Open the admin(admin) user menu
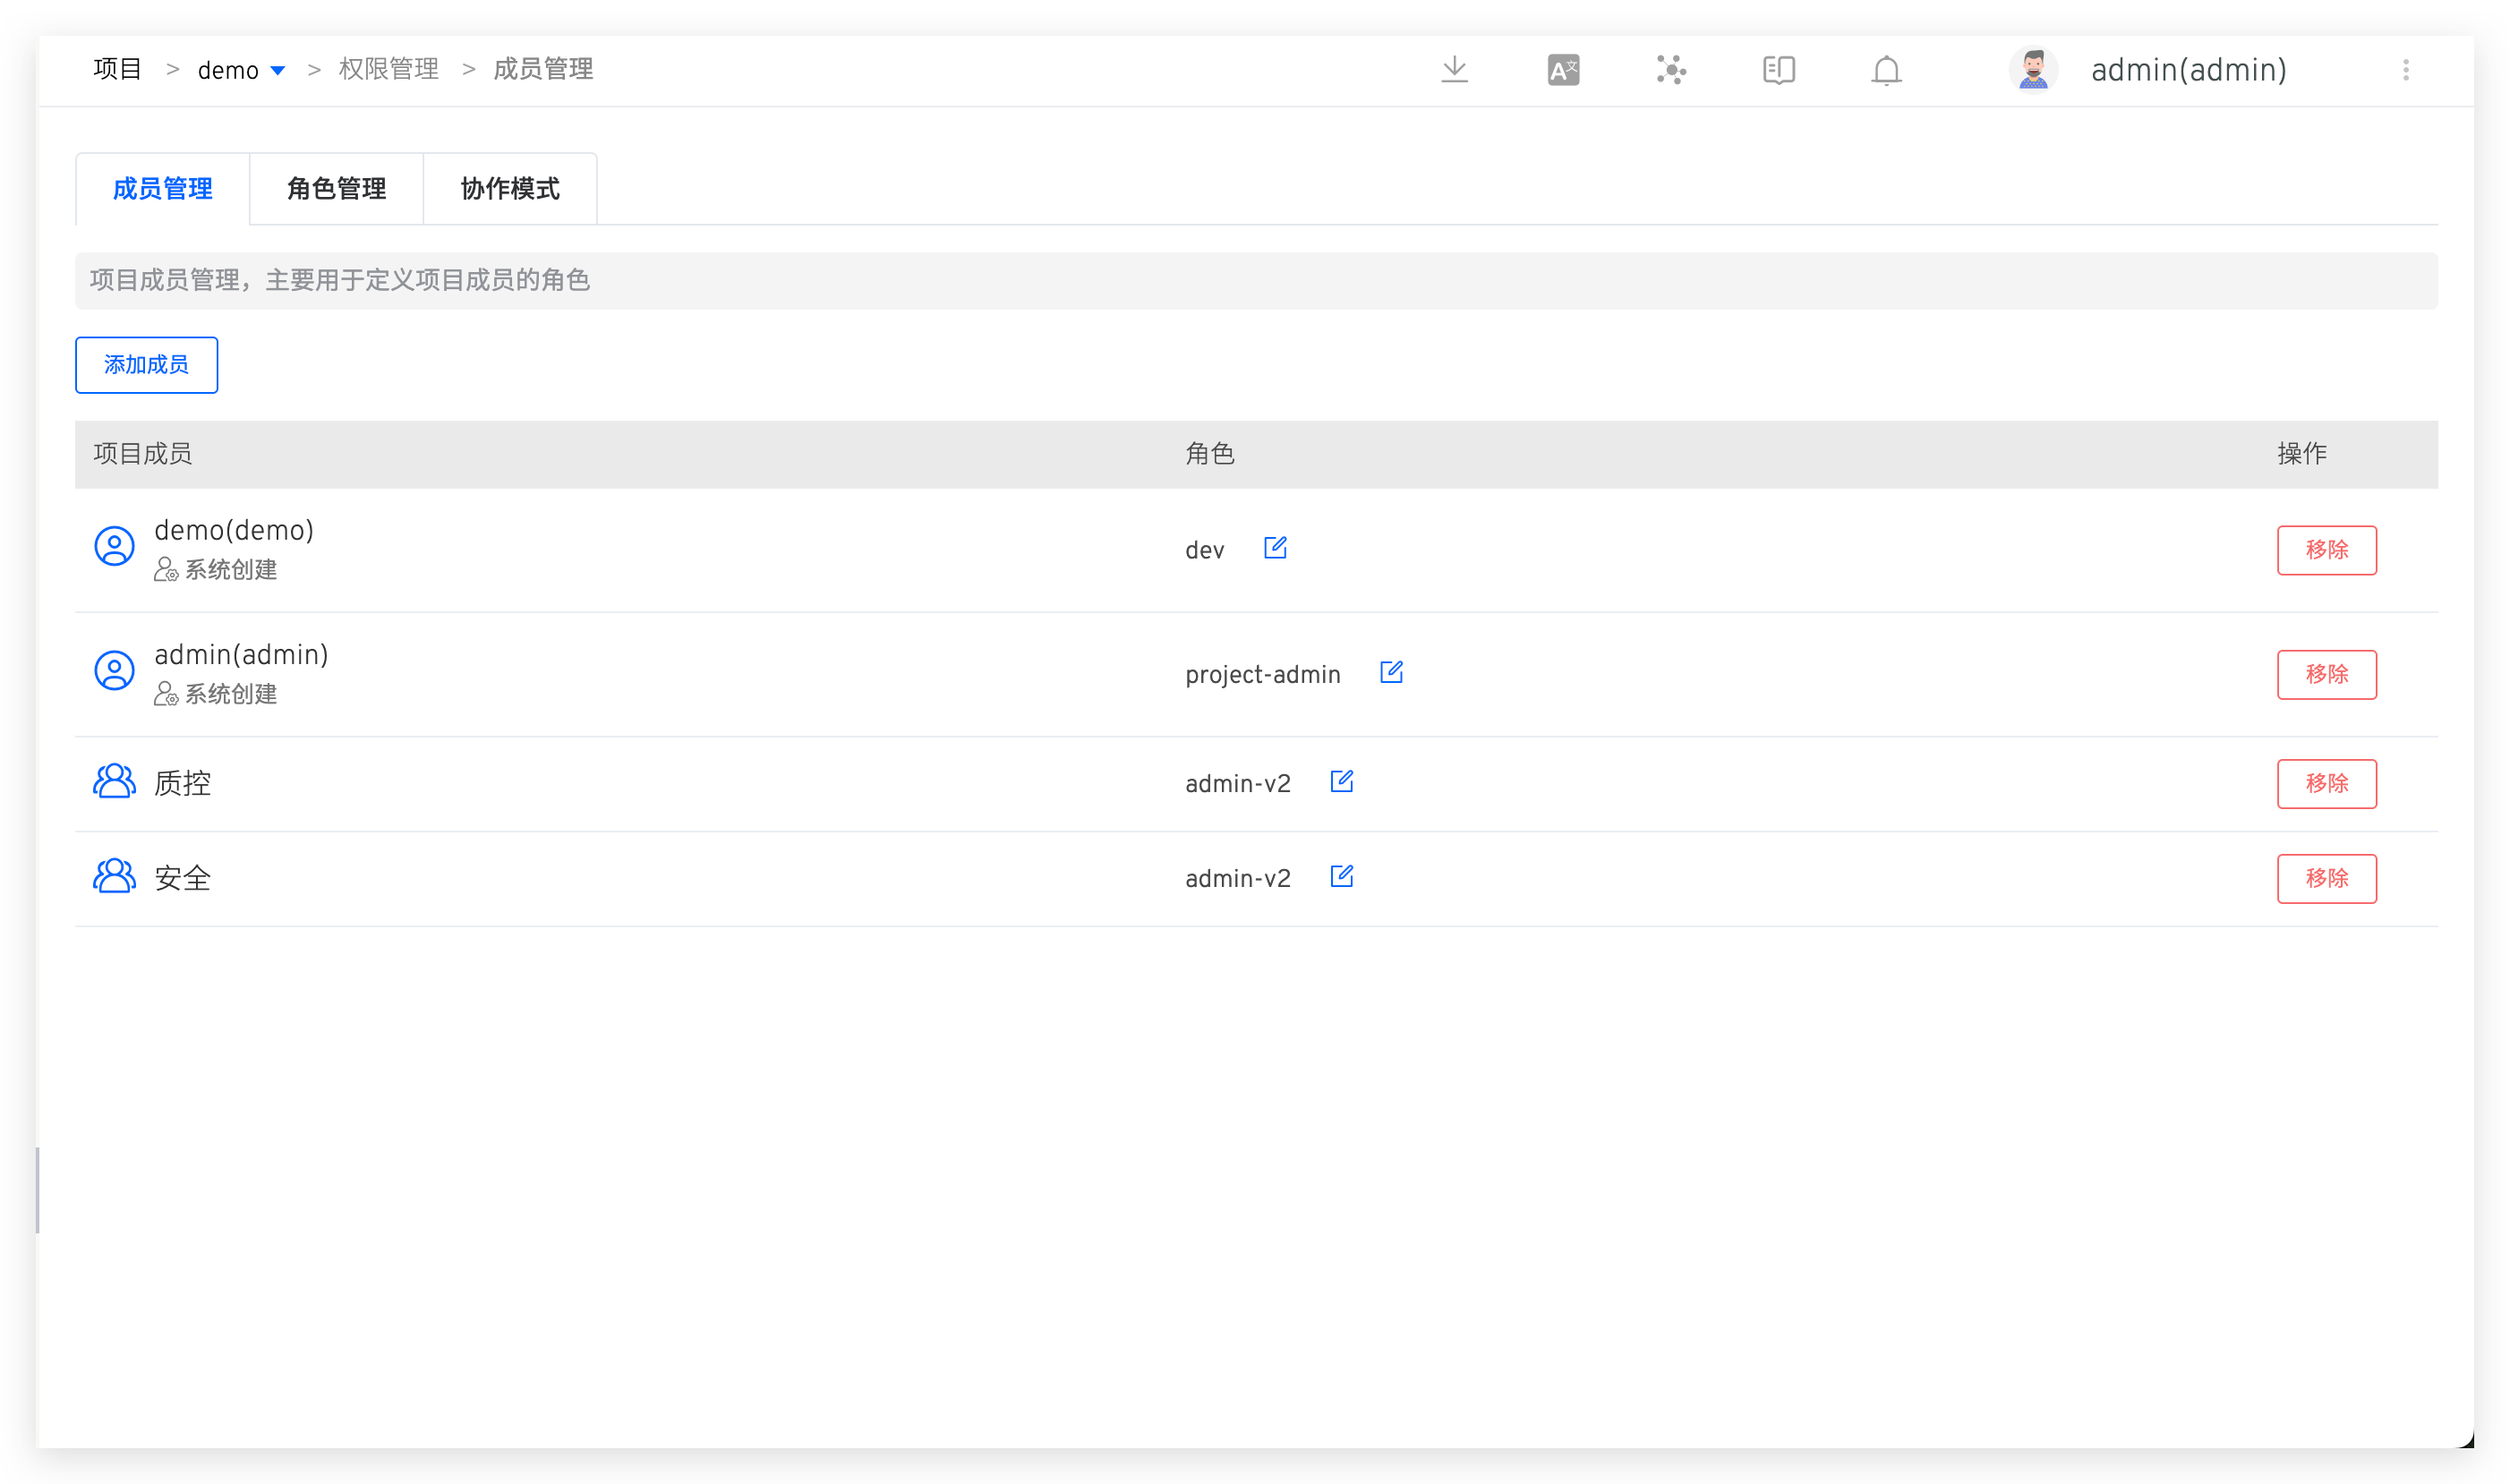Viewport: 2510px width, 1484px height. pos(2188,70)
